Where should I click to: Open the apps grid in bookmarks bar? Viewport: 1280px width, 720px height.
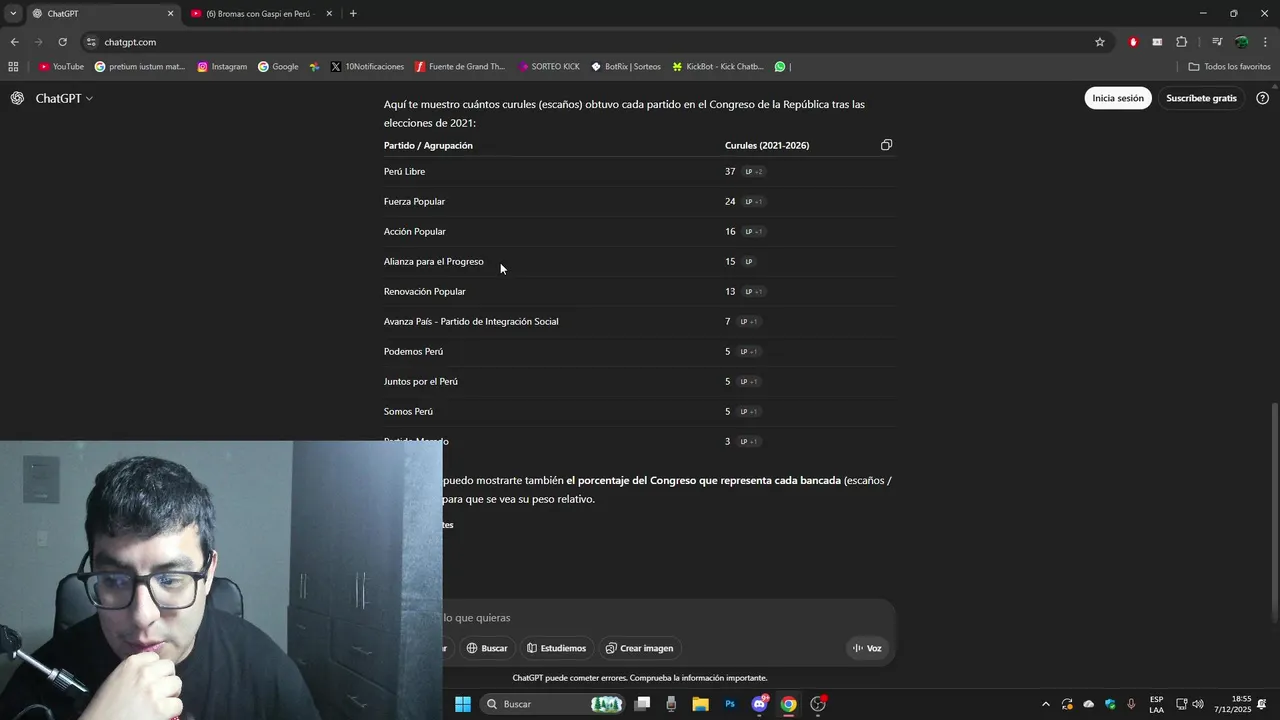[x=13, y=67]
